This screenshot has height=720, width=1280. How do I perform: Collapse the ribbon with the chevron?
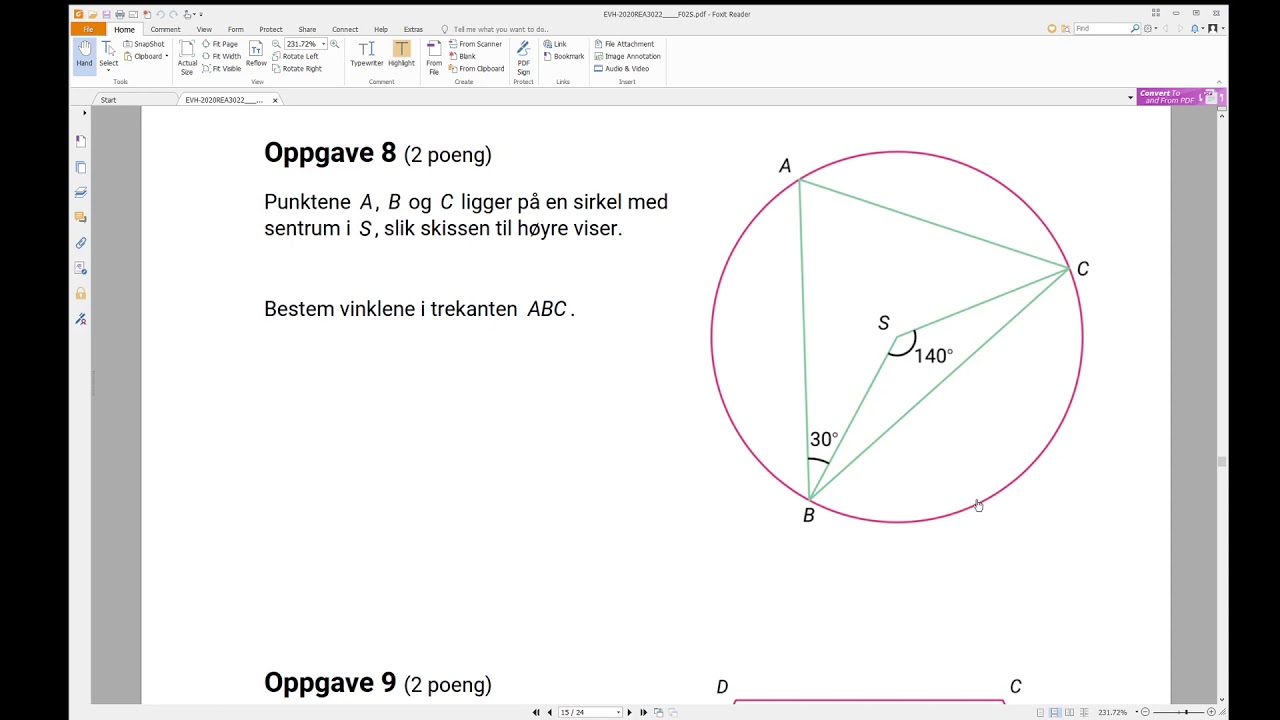click(x=1220, y=82)
